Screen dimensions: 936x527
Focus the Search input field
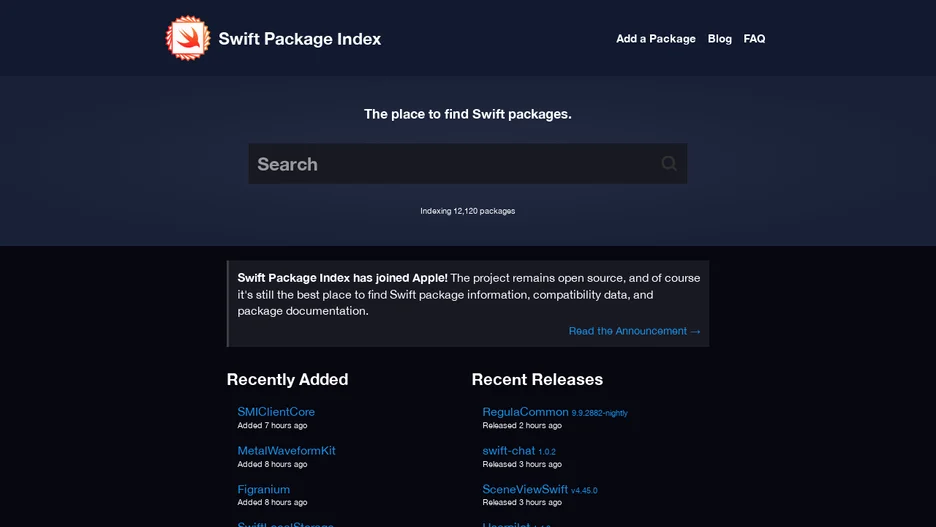[467, 164]
